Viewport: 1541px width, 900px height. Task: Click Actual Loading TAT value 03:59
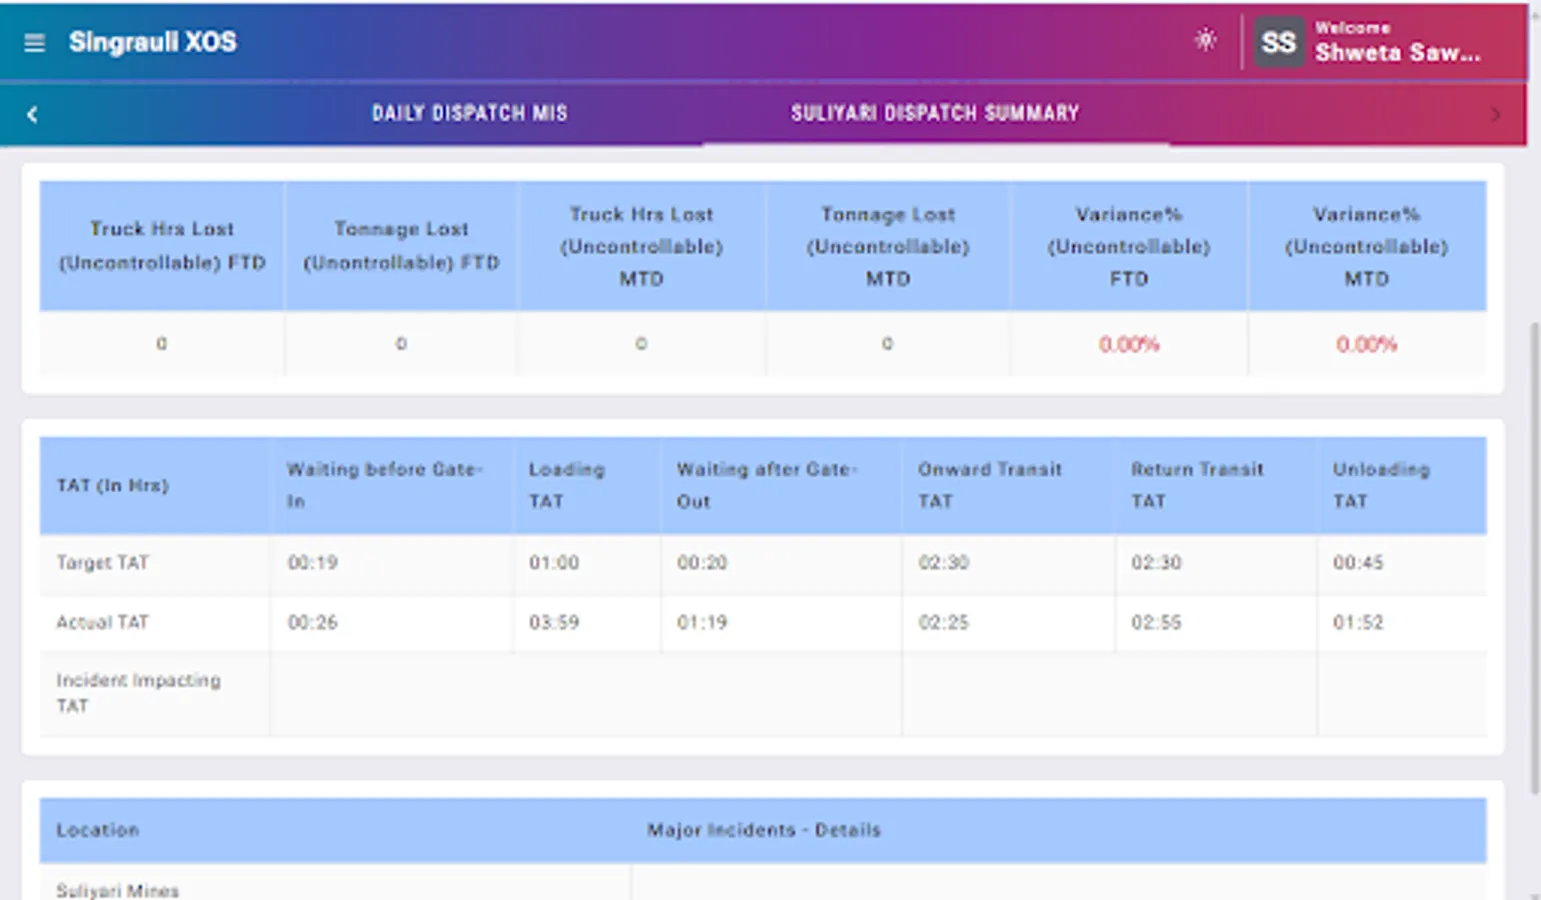tap(554, 622)
